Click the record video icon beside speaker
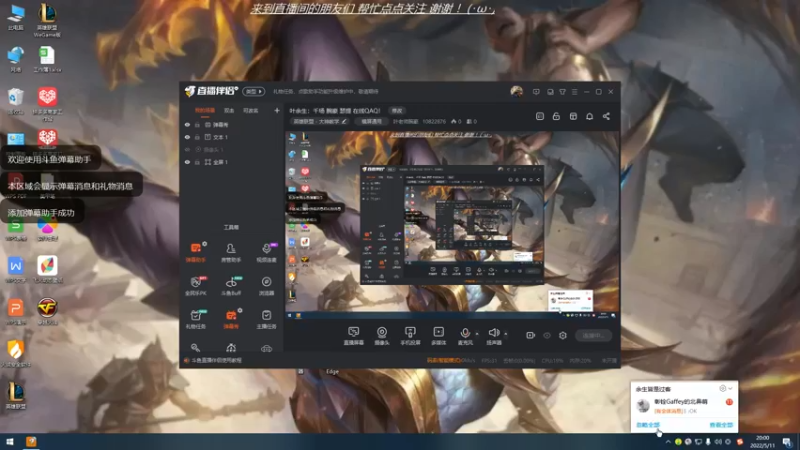Image resolution: width=800 pixels, height=450 pixels. pyautogui.click(x=530, y=335)
